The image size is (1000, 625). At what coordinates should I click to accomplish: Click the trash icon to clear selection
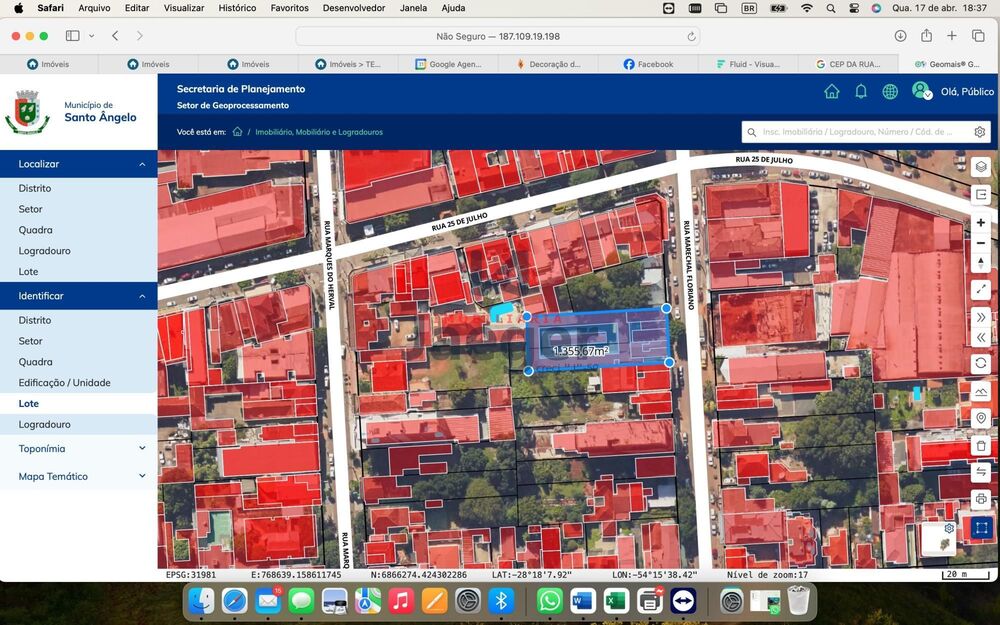point(981,446)
